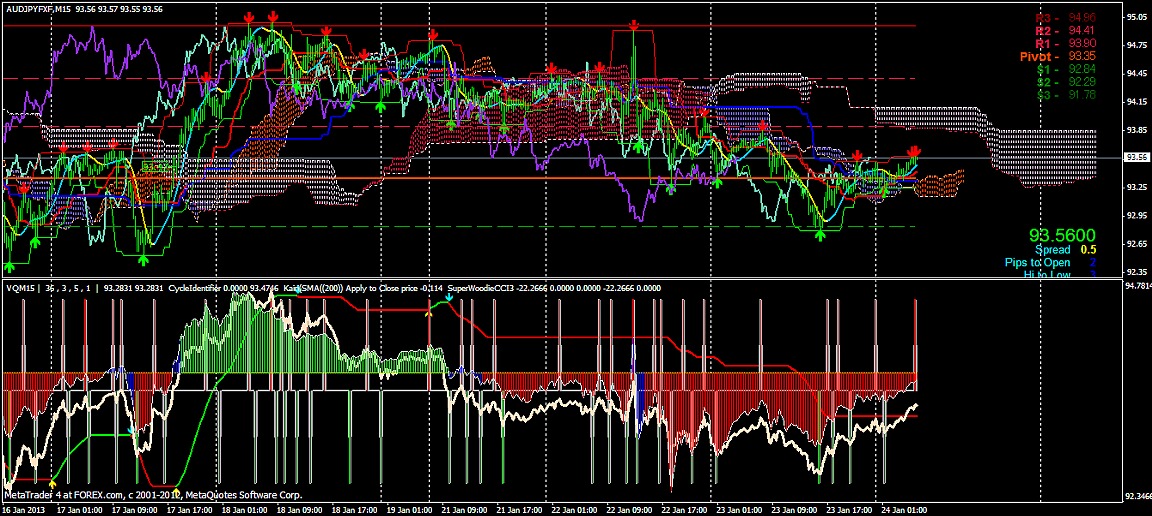Click the red down arrow atop the tall spike near 22 Jan 09:00
This screenshot has width=1152, height=516.
633,26
